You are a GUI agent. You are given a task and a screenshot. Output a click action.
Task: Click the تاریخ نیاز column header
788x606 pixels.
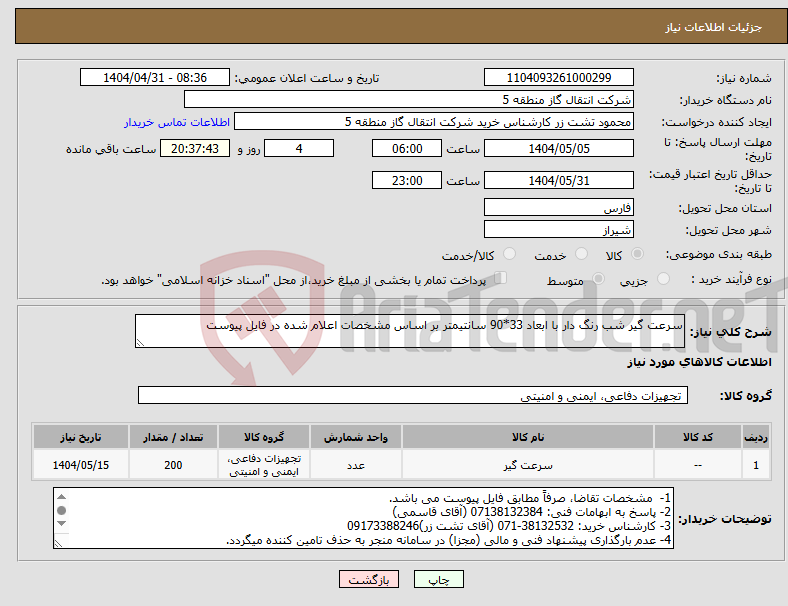click(80, 437)
